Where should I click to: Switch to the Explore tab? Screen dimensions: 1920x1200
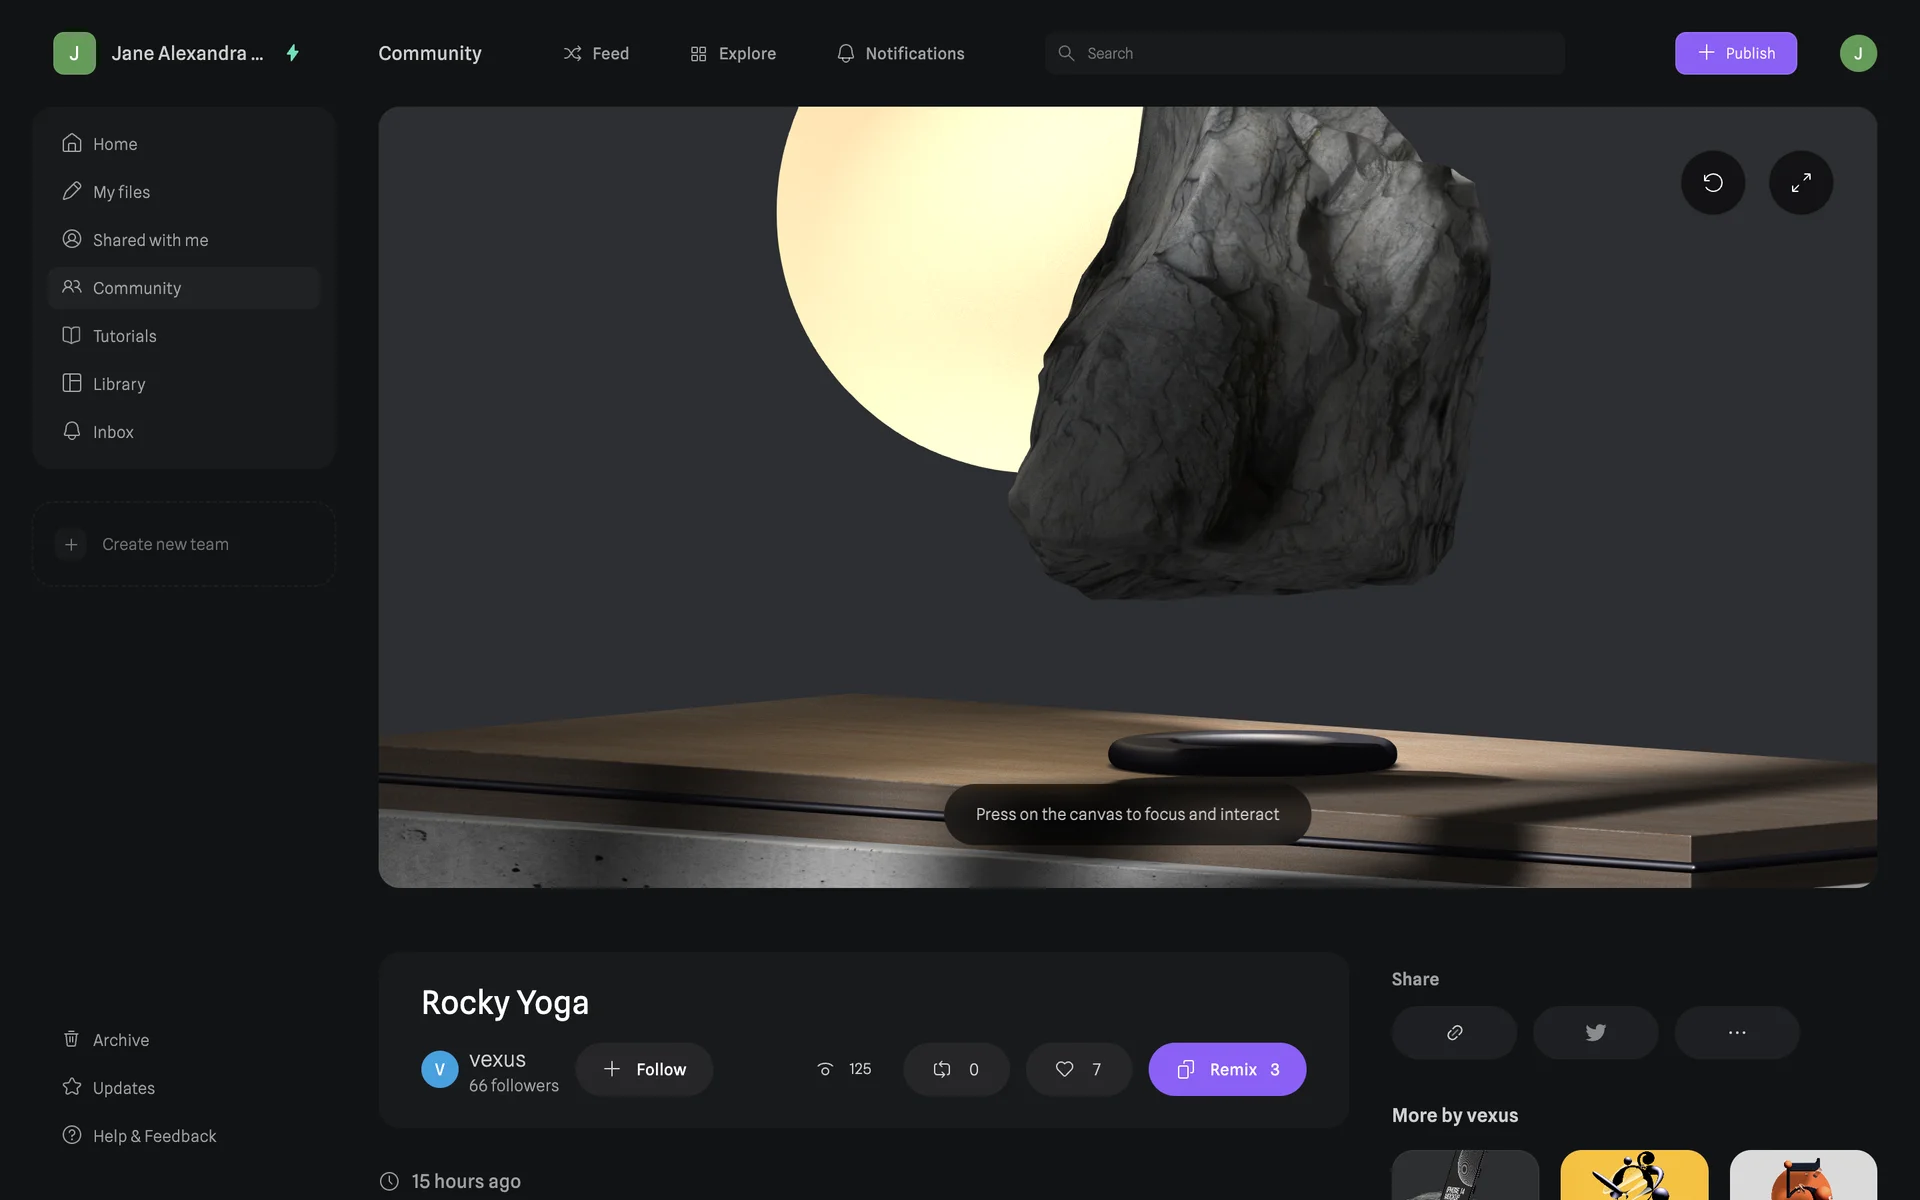tap(733, 53)
